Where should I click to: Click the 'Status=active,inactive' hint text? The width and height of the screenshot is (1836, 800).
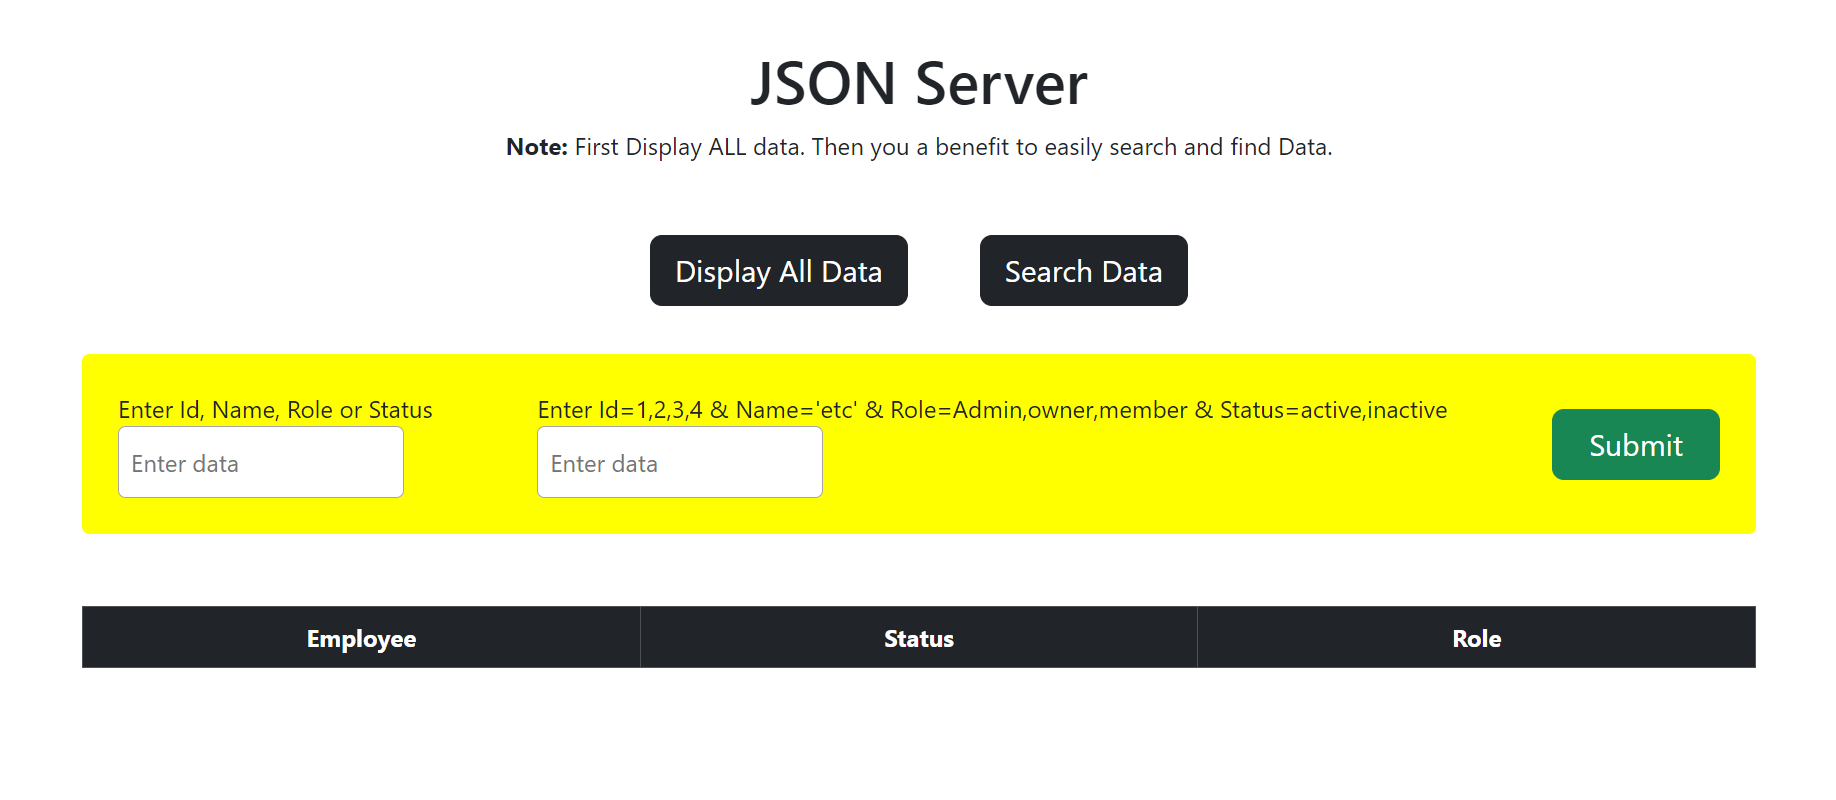pyautogui.click(x=1333, y=410)
